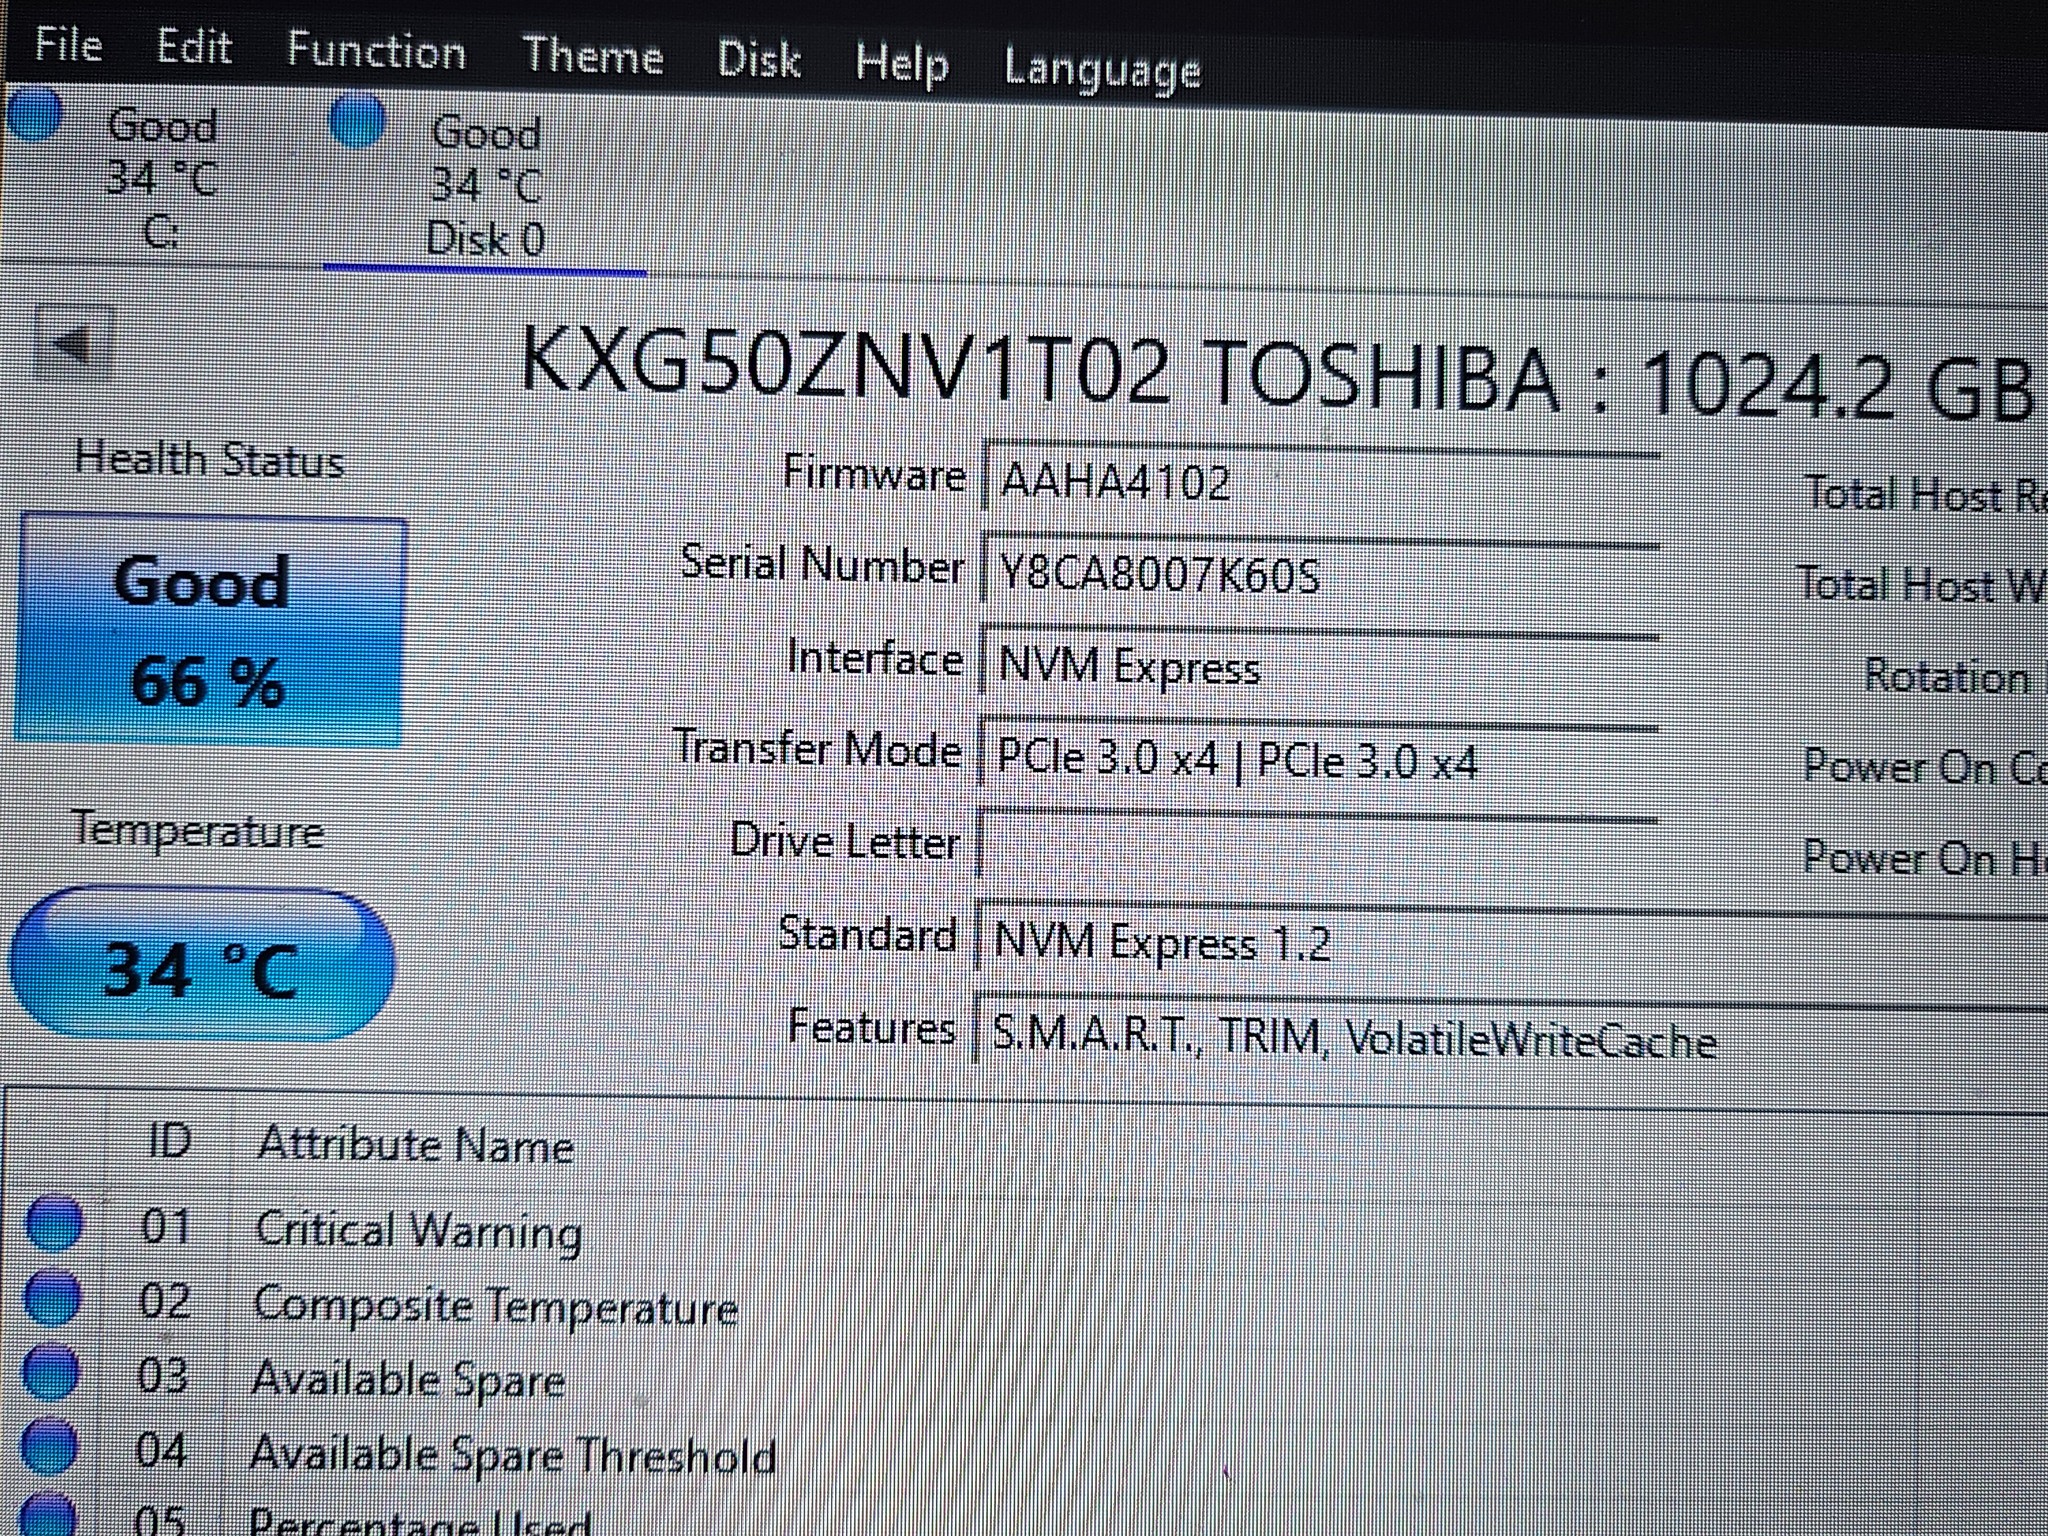
Task: Click the Transfer Mode PCIe 3.0 x4 field
Action: (1318, 757)
